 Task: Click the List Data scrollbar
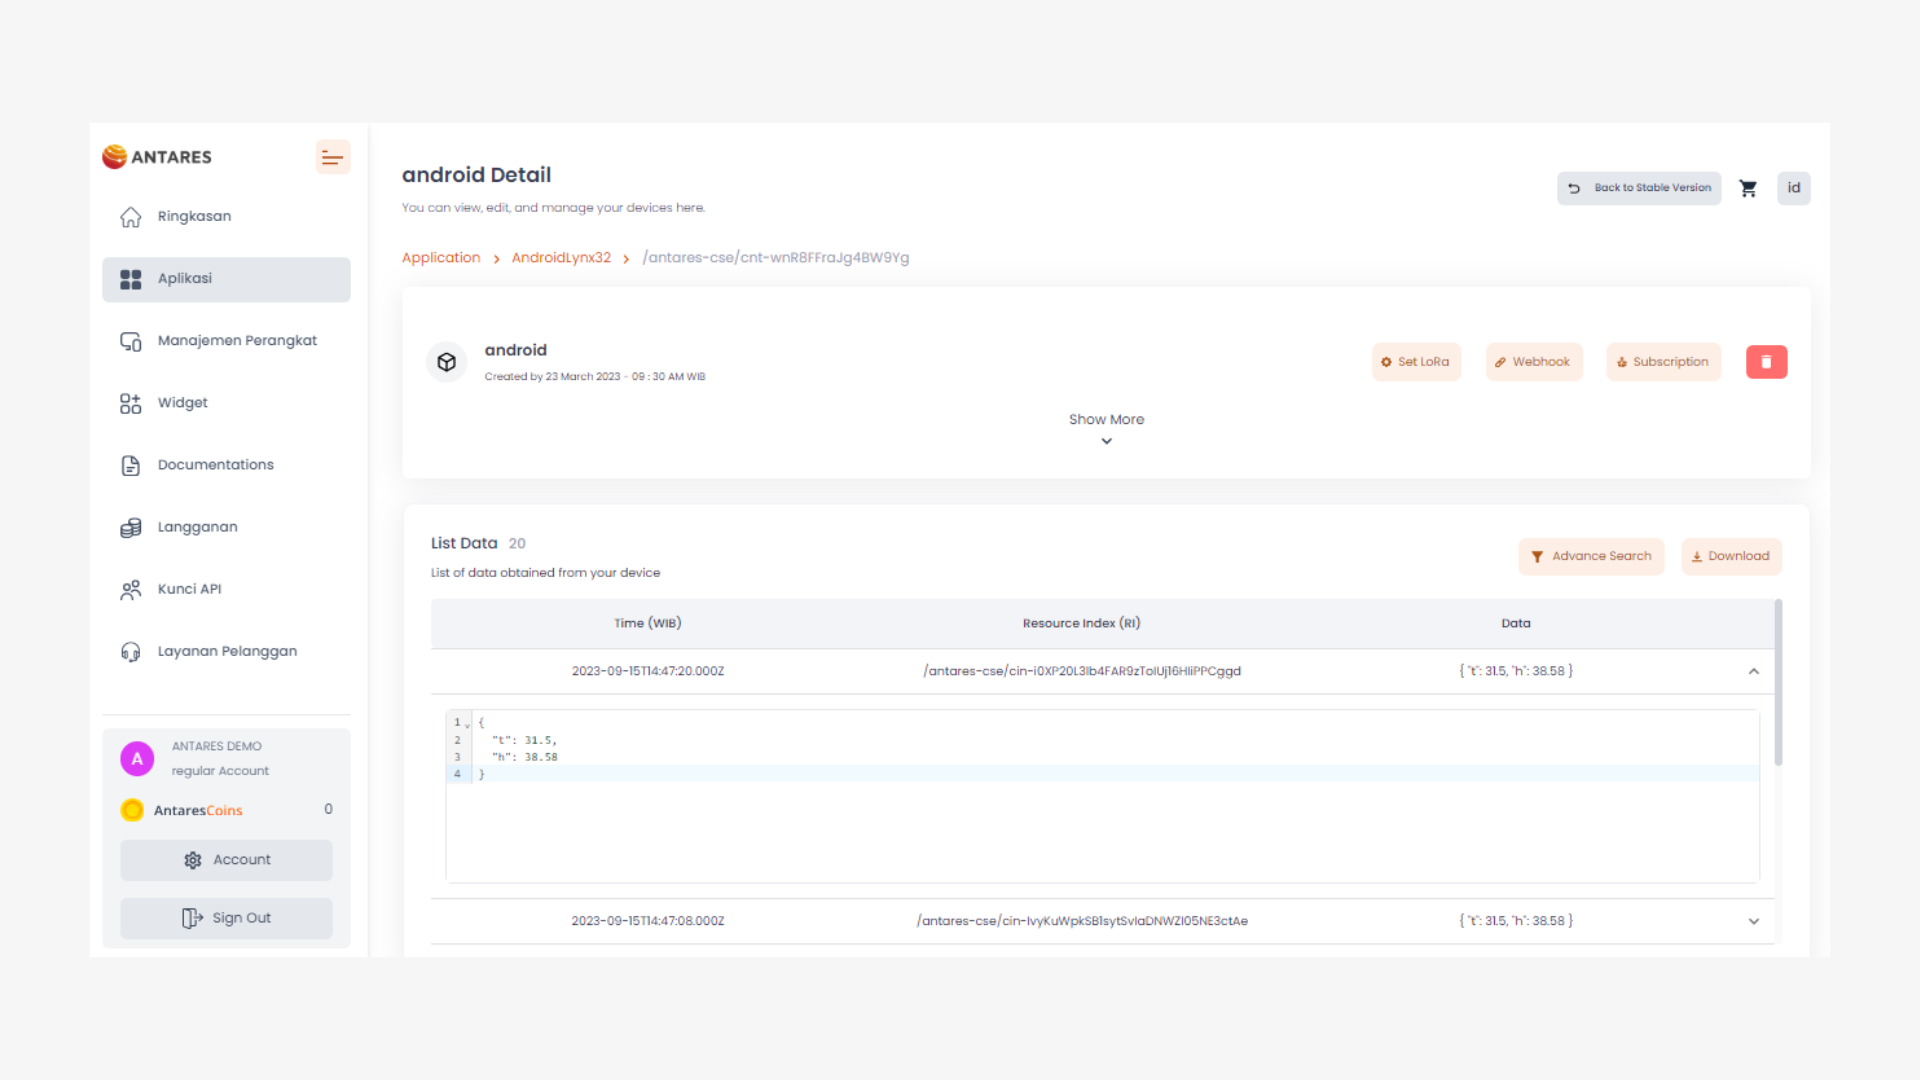(x=1777, y=680)
